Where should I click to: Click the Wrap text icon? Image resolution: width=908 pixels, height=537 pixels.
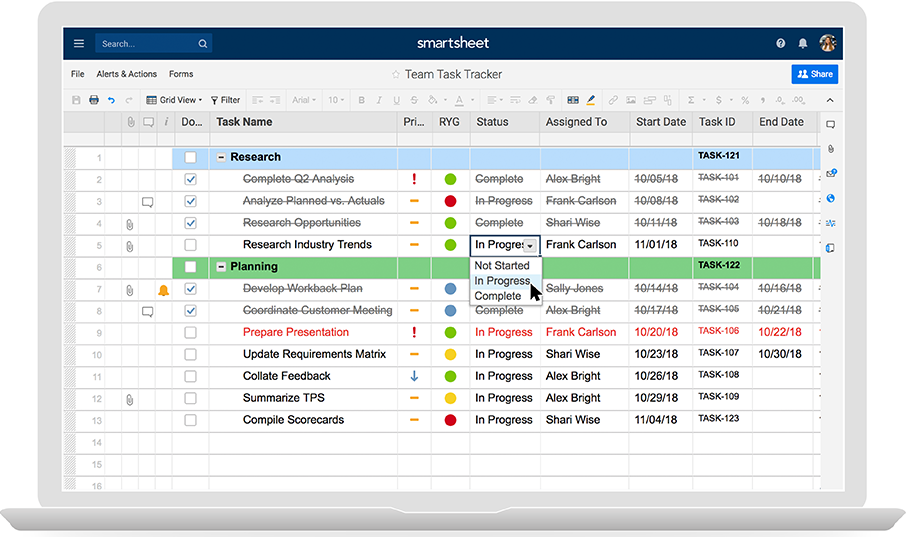click(x=515, y=100)
